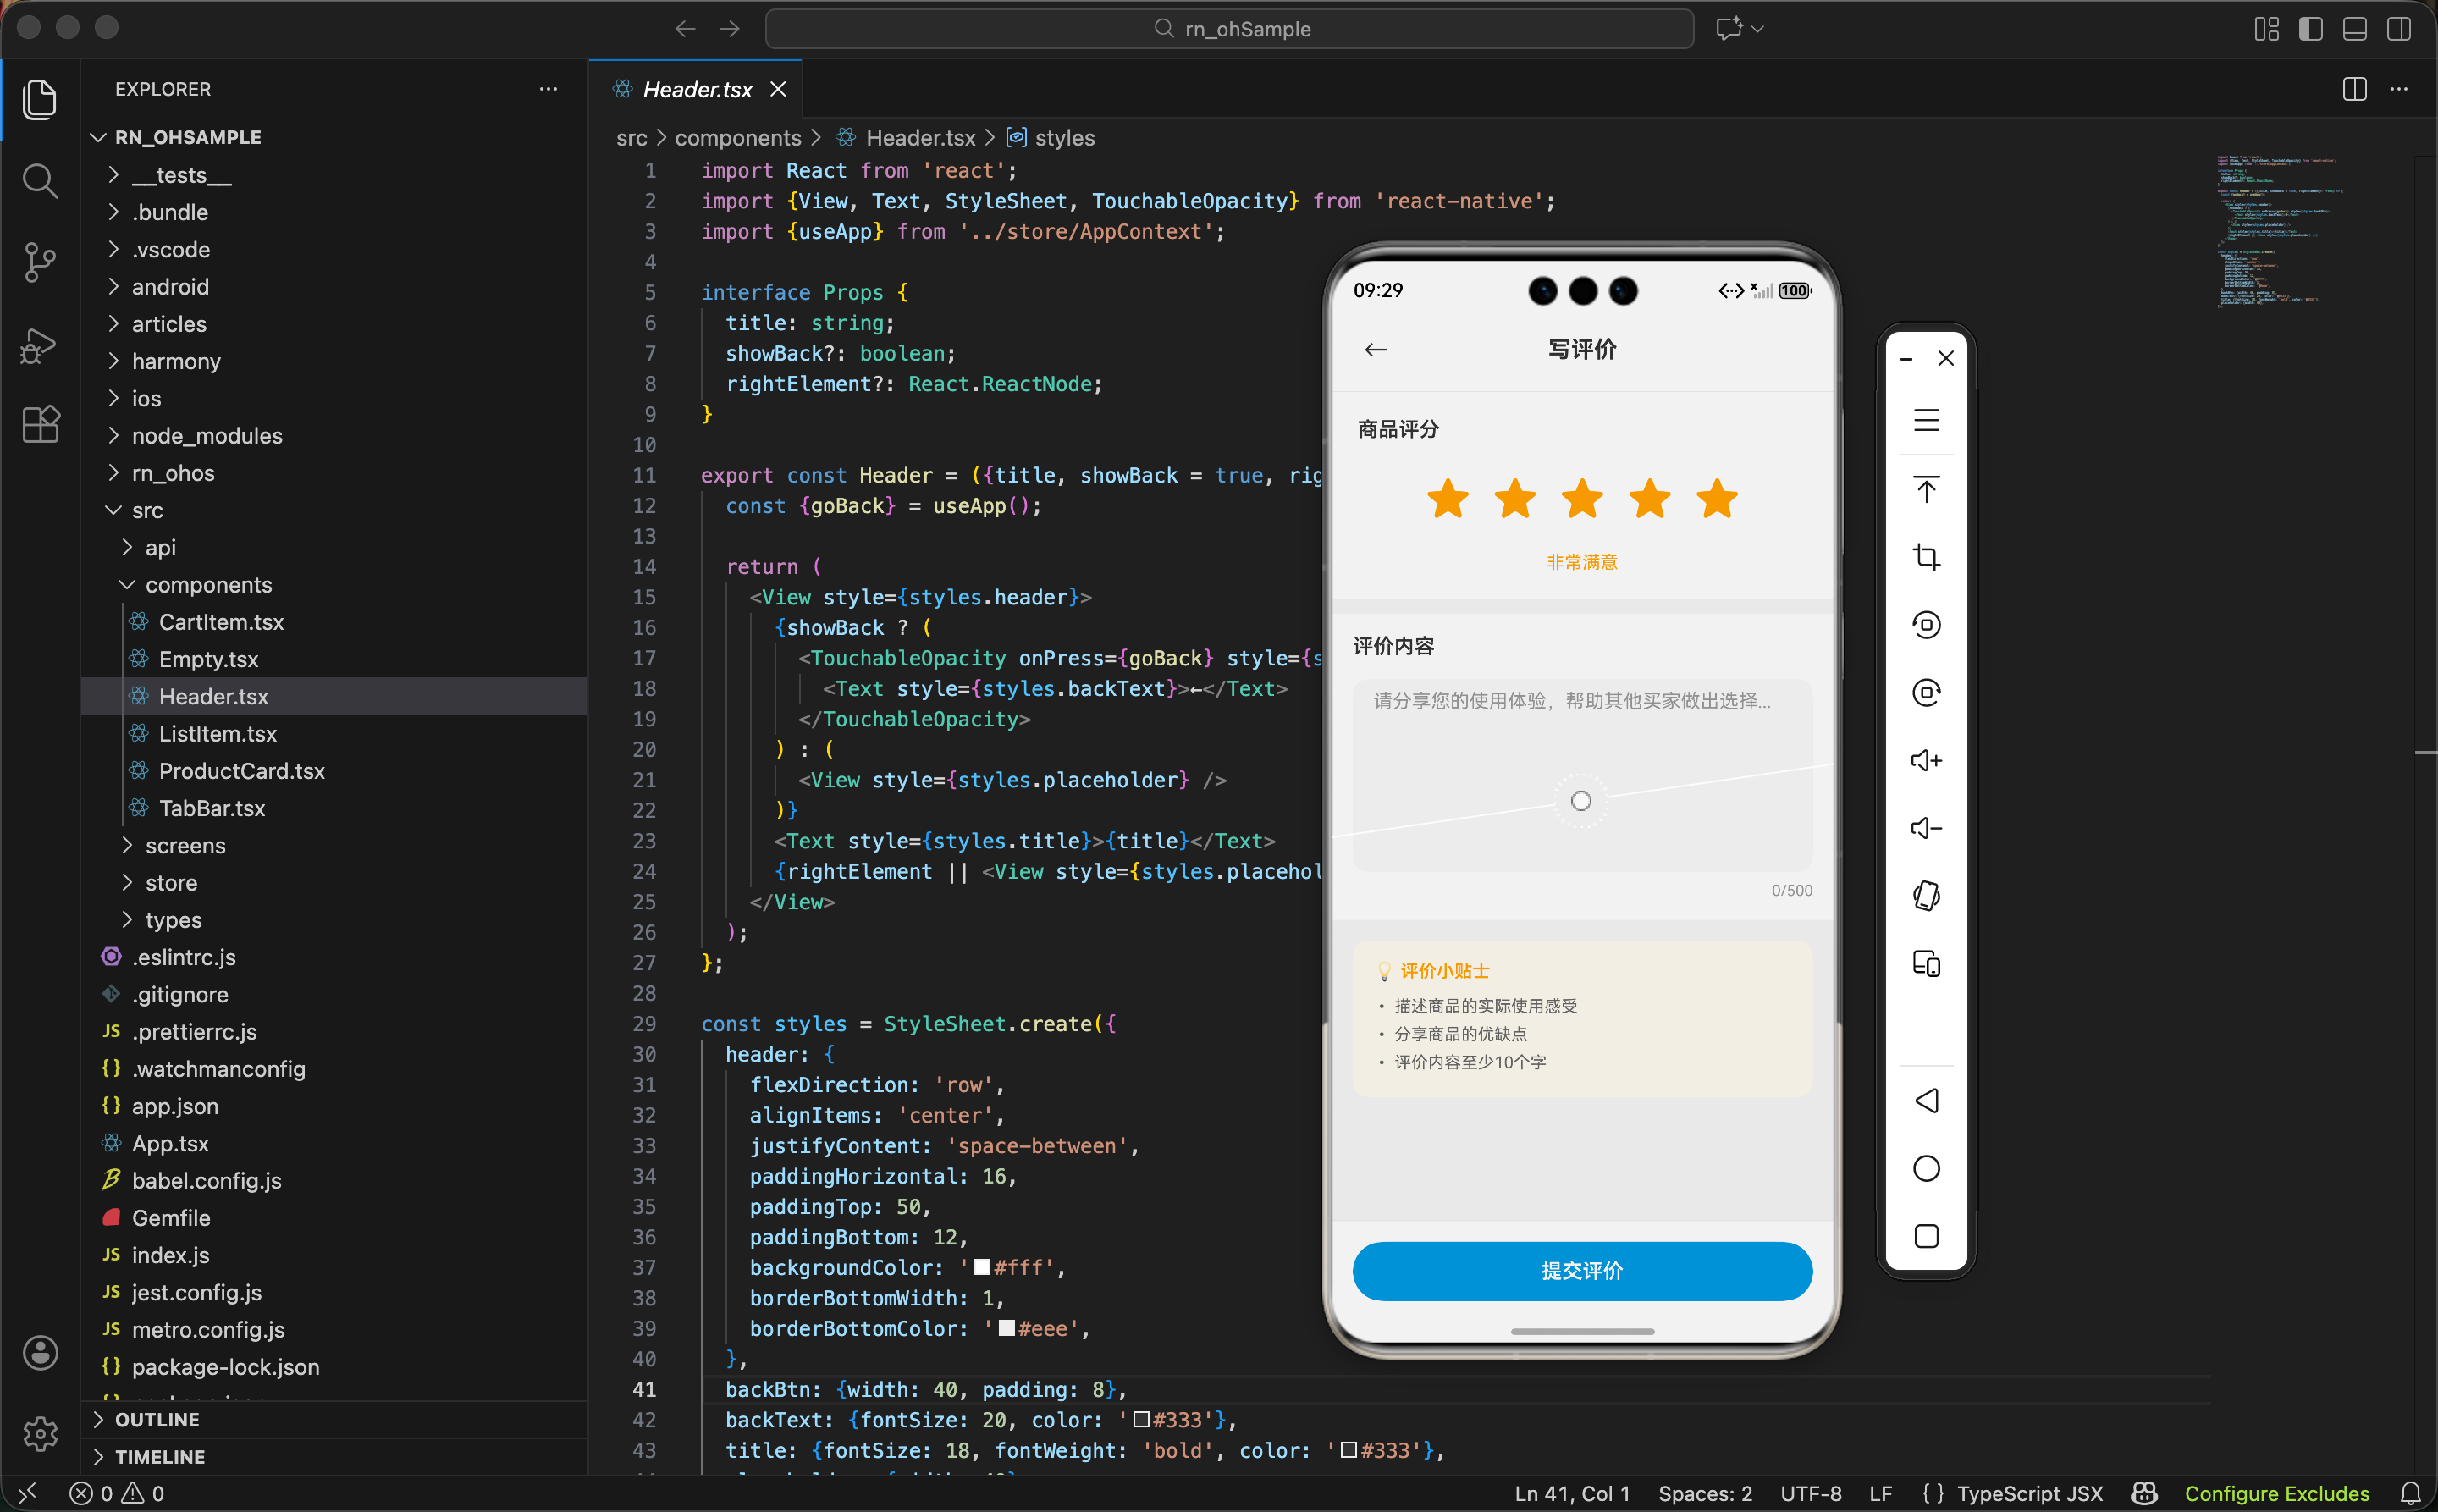This screenshot has width=2438, height=1512.
Task: Open the Extensions view
Action: pyautogui.click(x=39, y=425)
